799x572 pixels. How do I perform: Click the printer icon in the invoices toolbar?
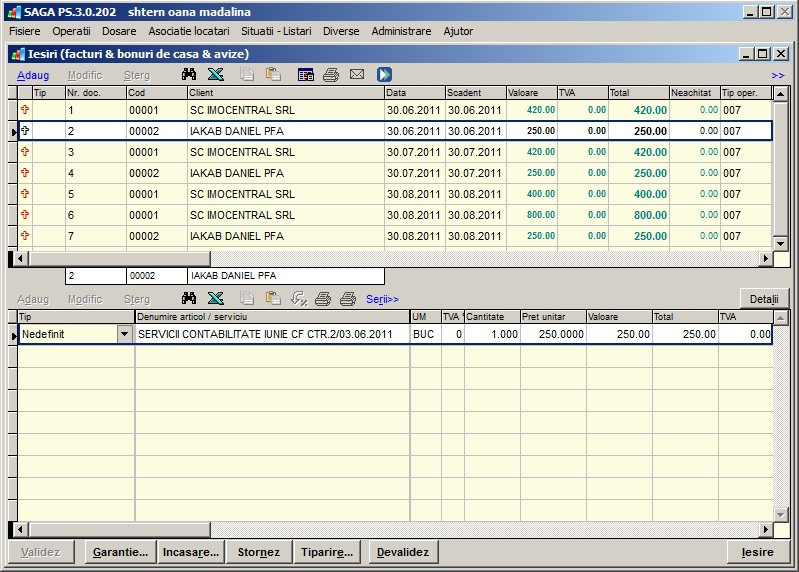pos(331,75)
